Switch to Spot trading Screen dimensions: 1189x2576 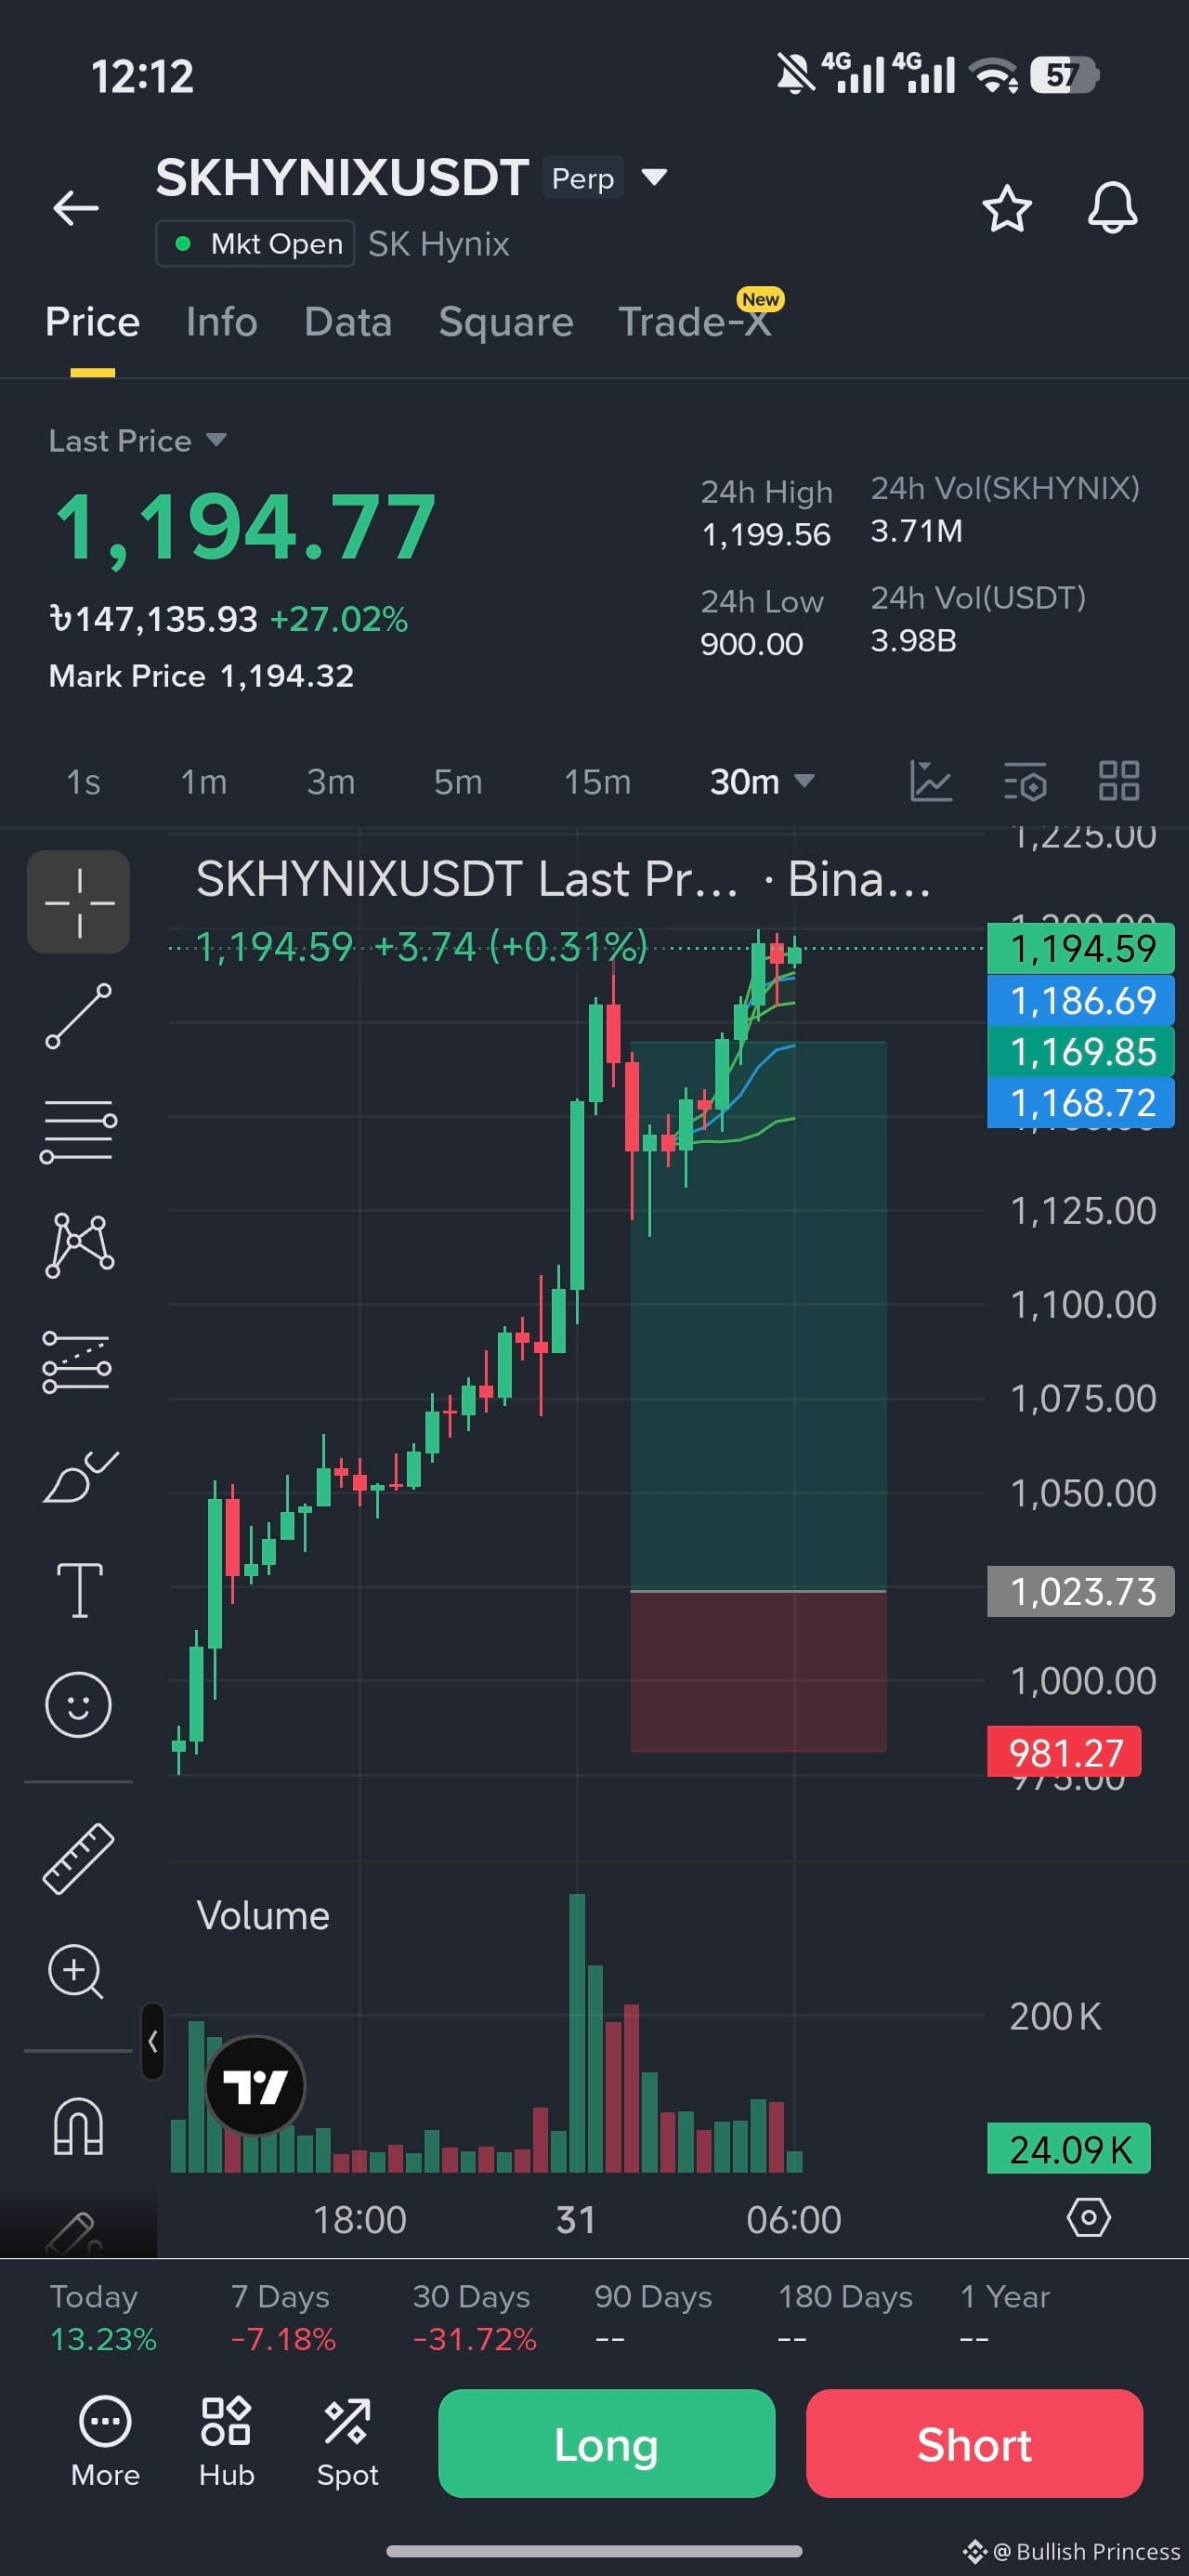(347, 2442)
